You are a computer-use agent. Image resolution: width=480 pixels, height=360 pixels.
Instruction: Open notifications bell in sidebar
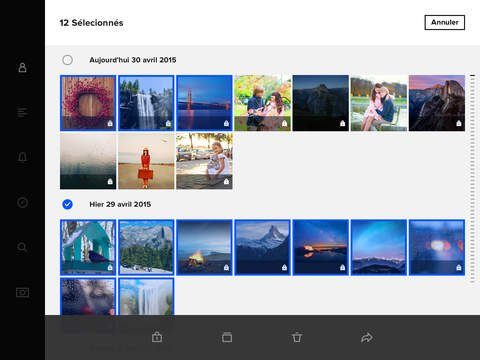point(22,157)
